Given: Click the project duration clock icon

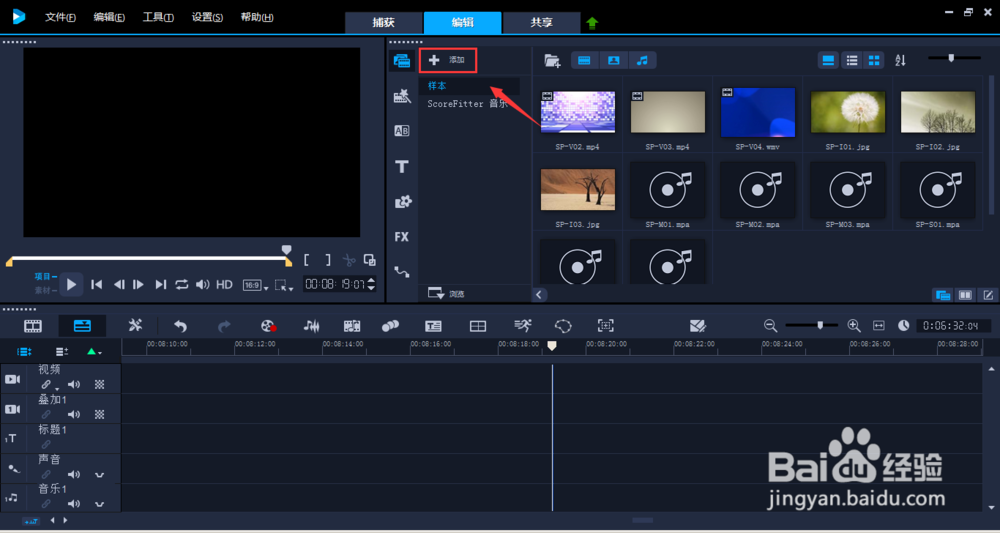Looking at the screenshot, I should 904,326.
